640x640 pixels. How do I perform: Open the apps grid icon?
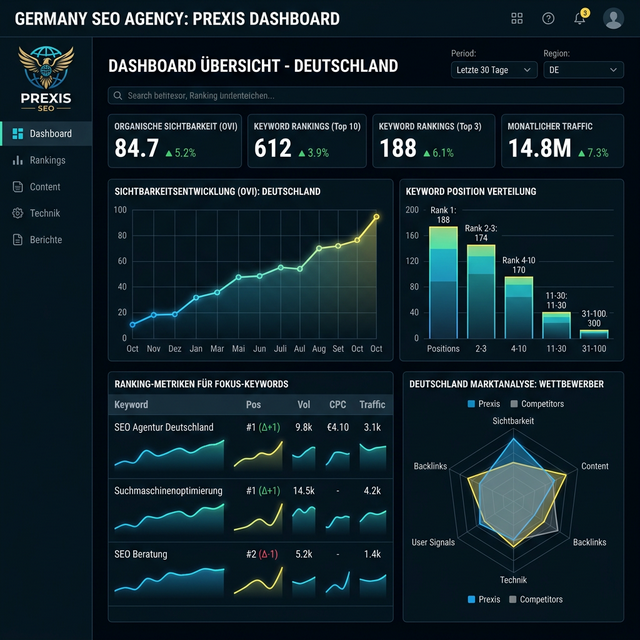point(517,18)
